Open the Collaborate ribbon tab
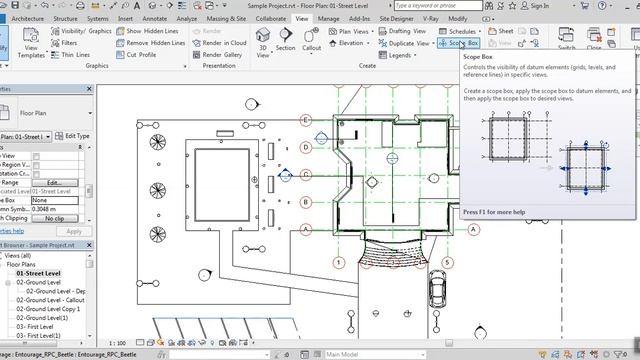This screenshot has width=640, height=360. 271,19
